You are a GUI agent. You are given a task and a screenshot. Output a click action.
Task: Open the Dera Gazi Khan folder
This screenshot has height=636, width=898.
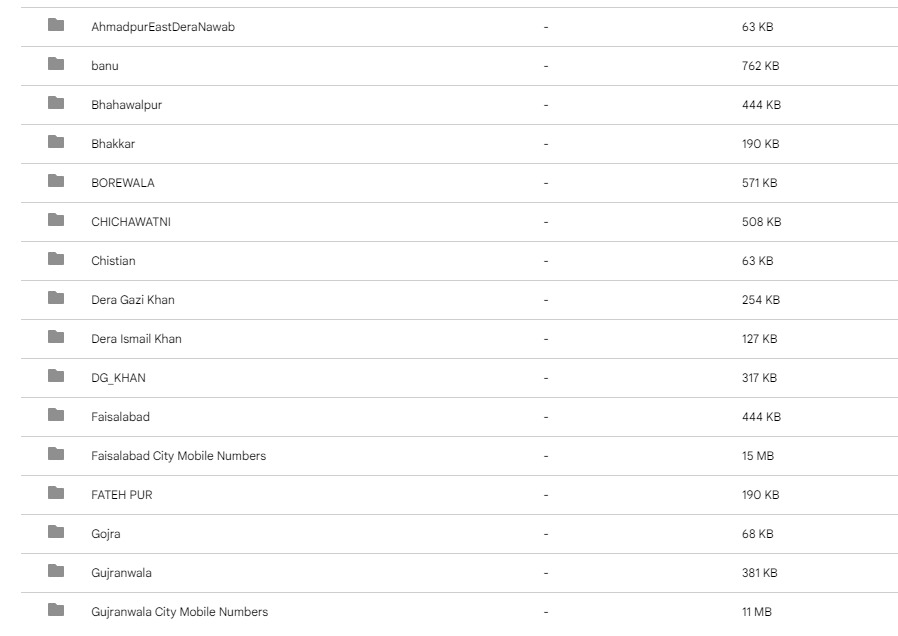tap(133, 300)
